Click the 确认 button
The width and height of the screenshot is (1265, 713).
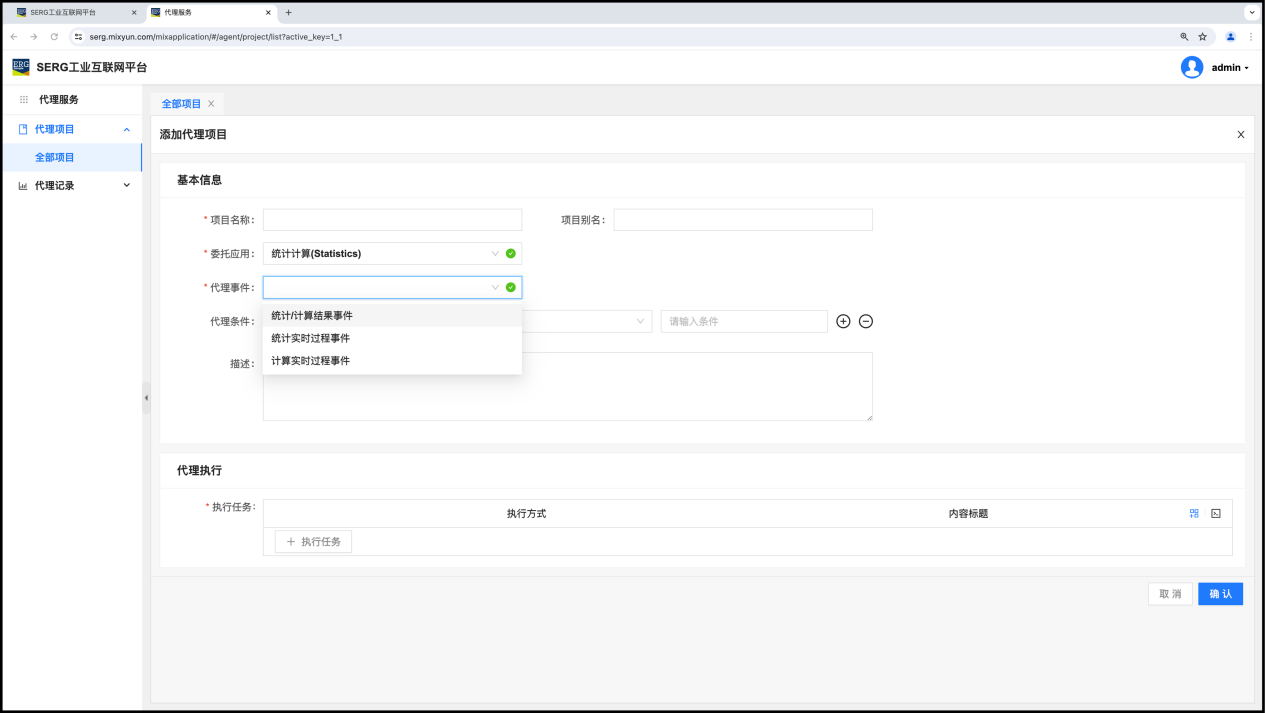[1220, 594]
